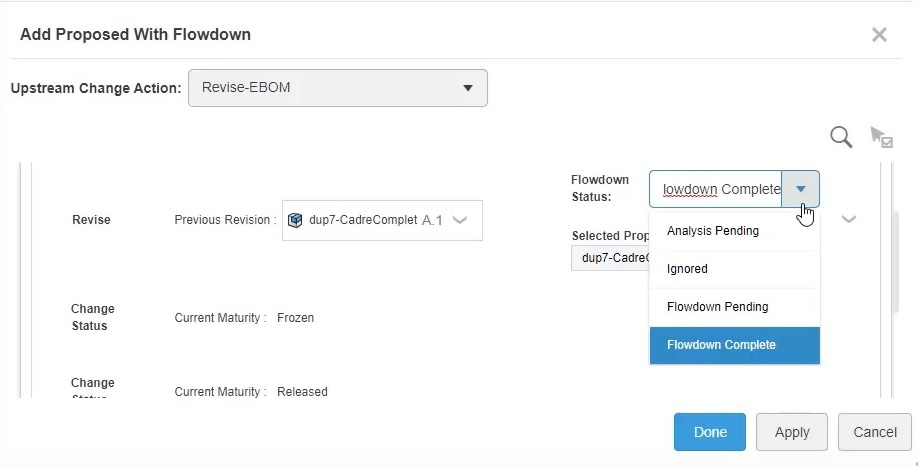The image size is (919, 466).
Task: Expand the Previous Revision dropdown
Action: pos(460,220)
